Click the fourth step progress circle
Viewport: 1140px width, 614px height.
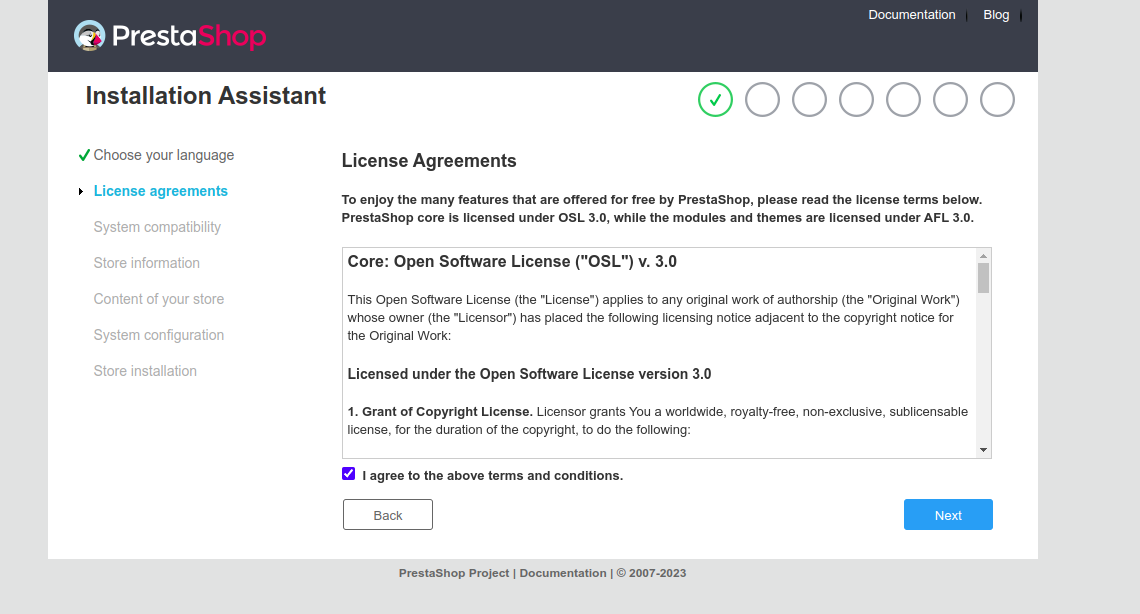pos(856,100)
